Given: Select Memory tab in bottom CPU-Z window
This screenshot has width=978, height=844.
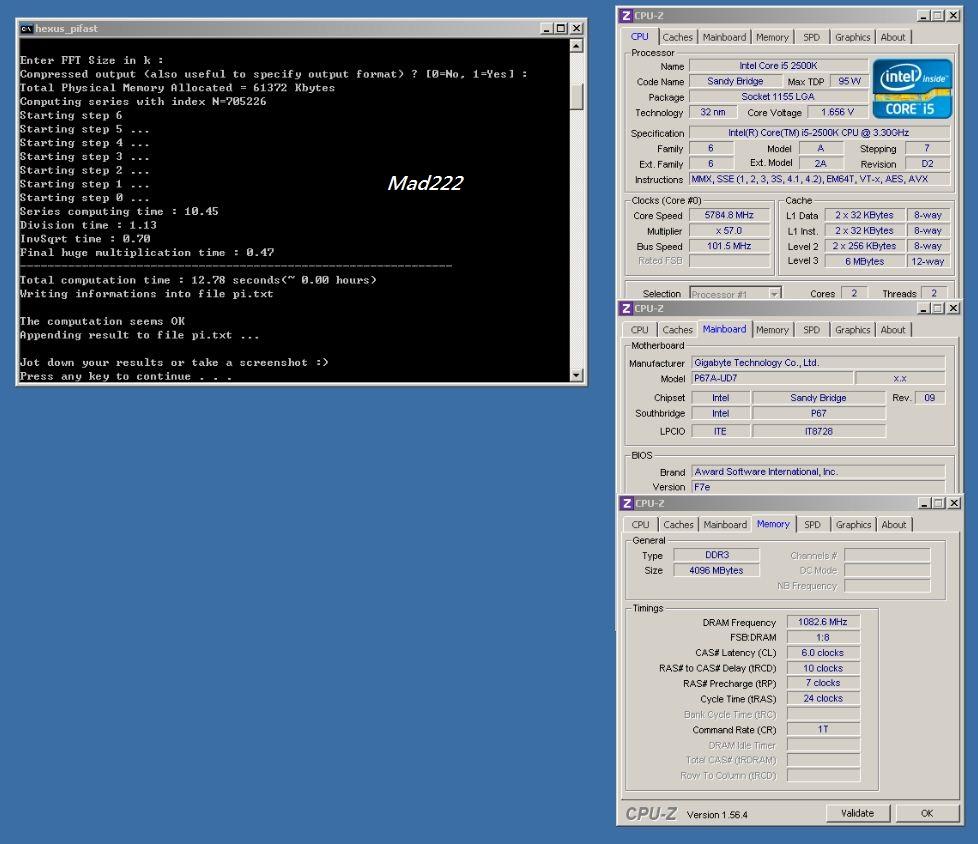Looking at the screenshot, I should point(773,525).
